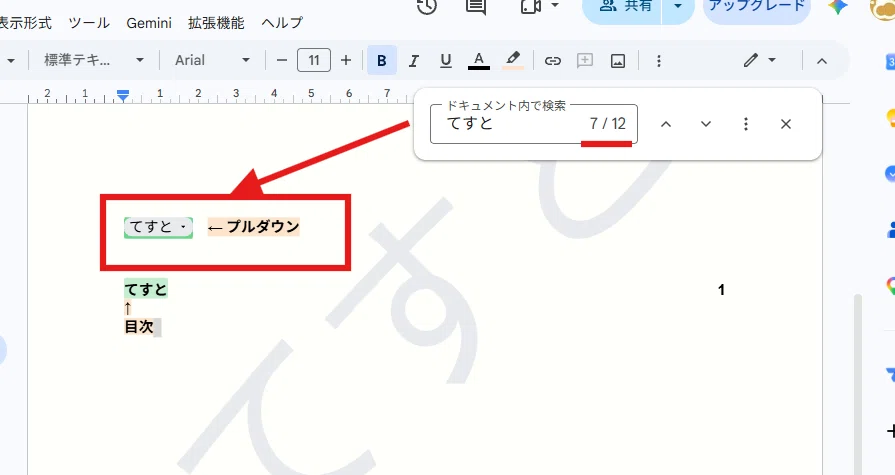Open the Gemini menu
The height and width of the screenshot is (475, 895).
(x=149, y=23)
